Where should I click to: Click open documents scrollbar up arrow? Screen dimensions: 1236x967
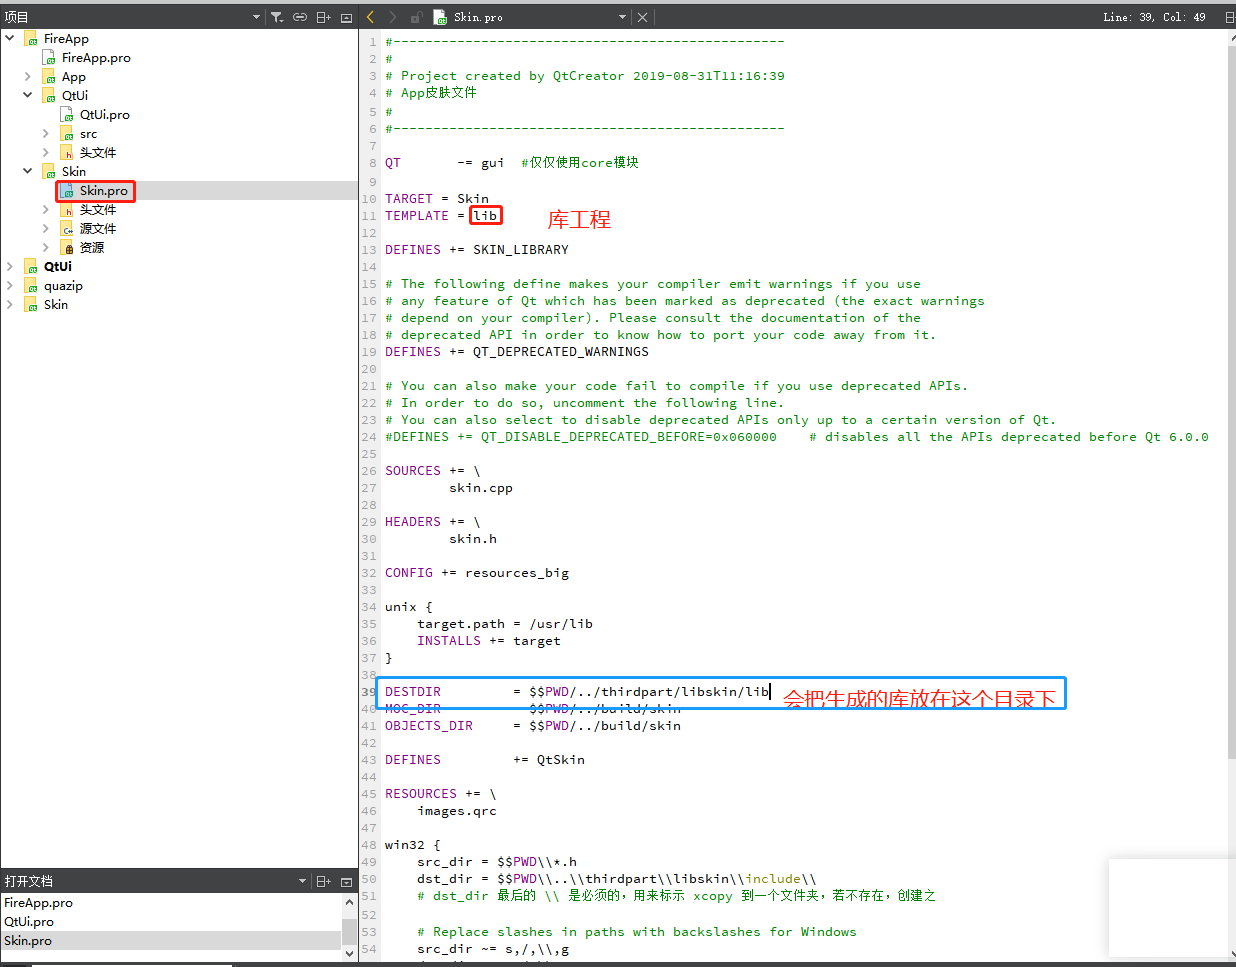pyautogui.click(x=349, y=902)
